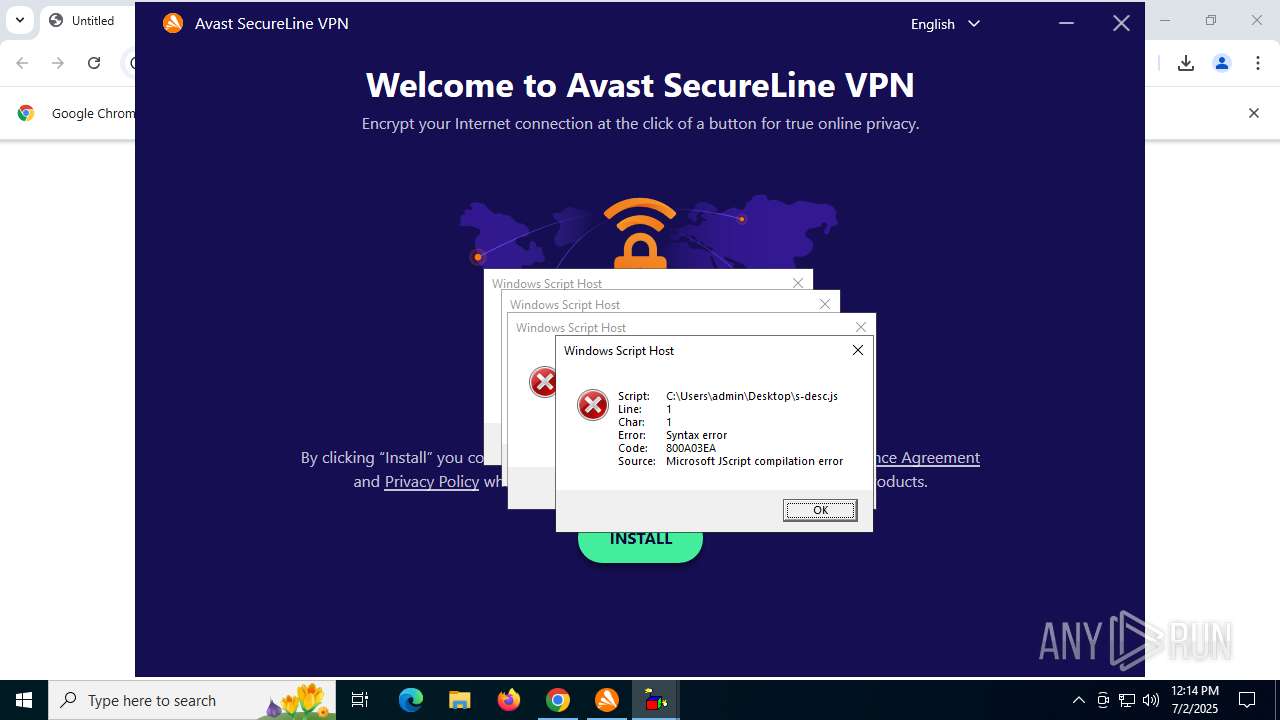The height and width of the screenshot is (720, 1280).
Task: Click the green INSTALL button
Action: [640, 540]
